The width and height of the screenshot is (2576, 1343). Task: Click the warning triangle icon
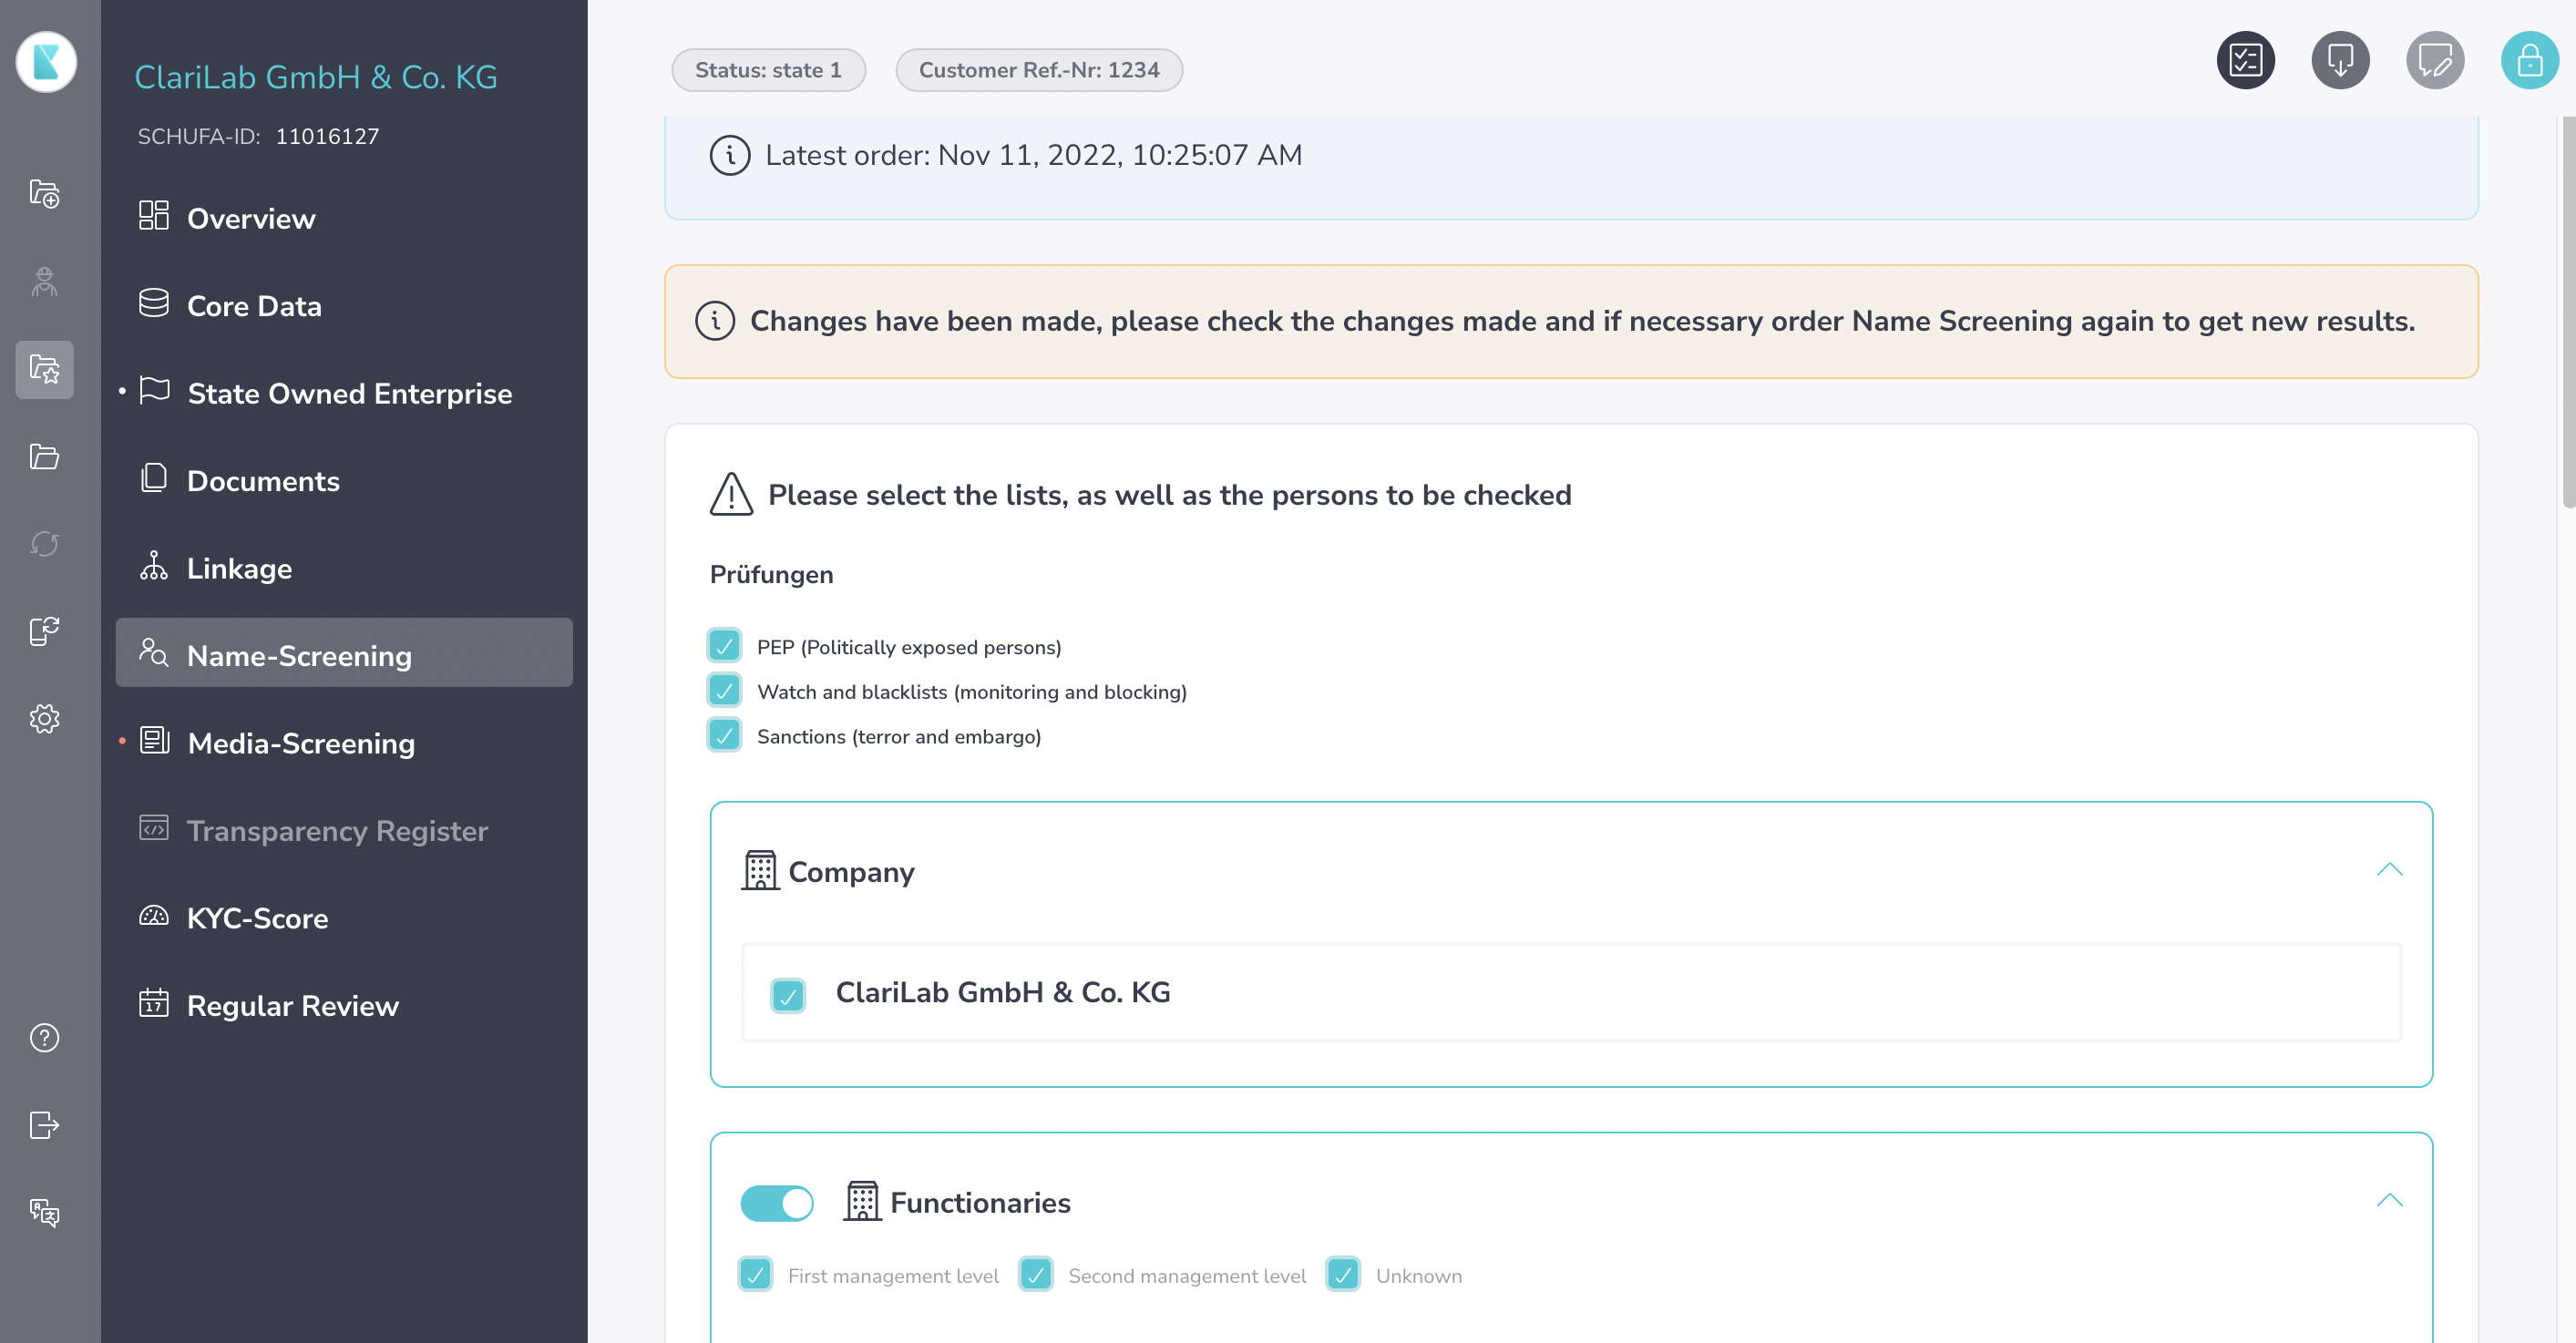point(731,494)
